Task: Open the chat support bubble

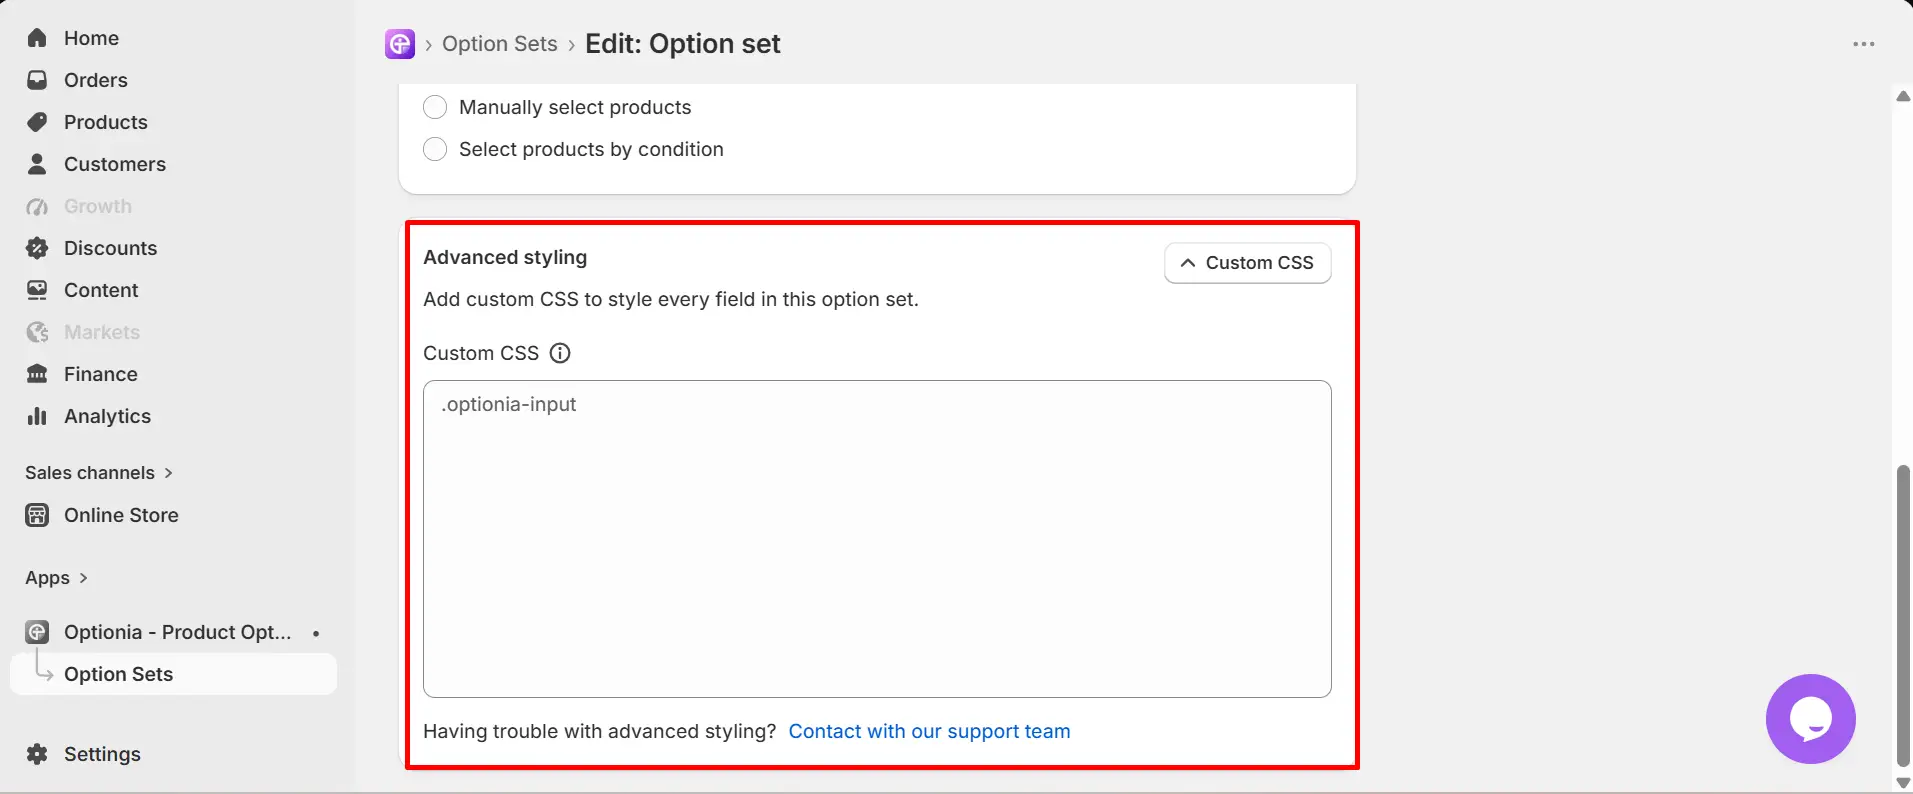Action: coord(1810,719)
